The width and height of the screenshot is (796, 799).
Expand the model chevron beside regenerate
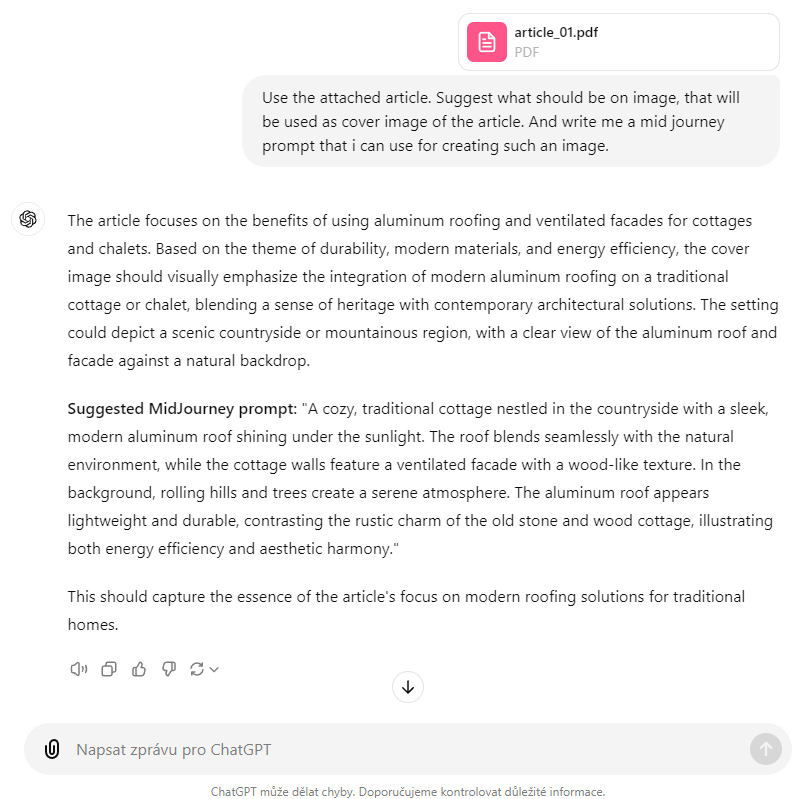214,669
